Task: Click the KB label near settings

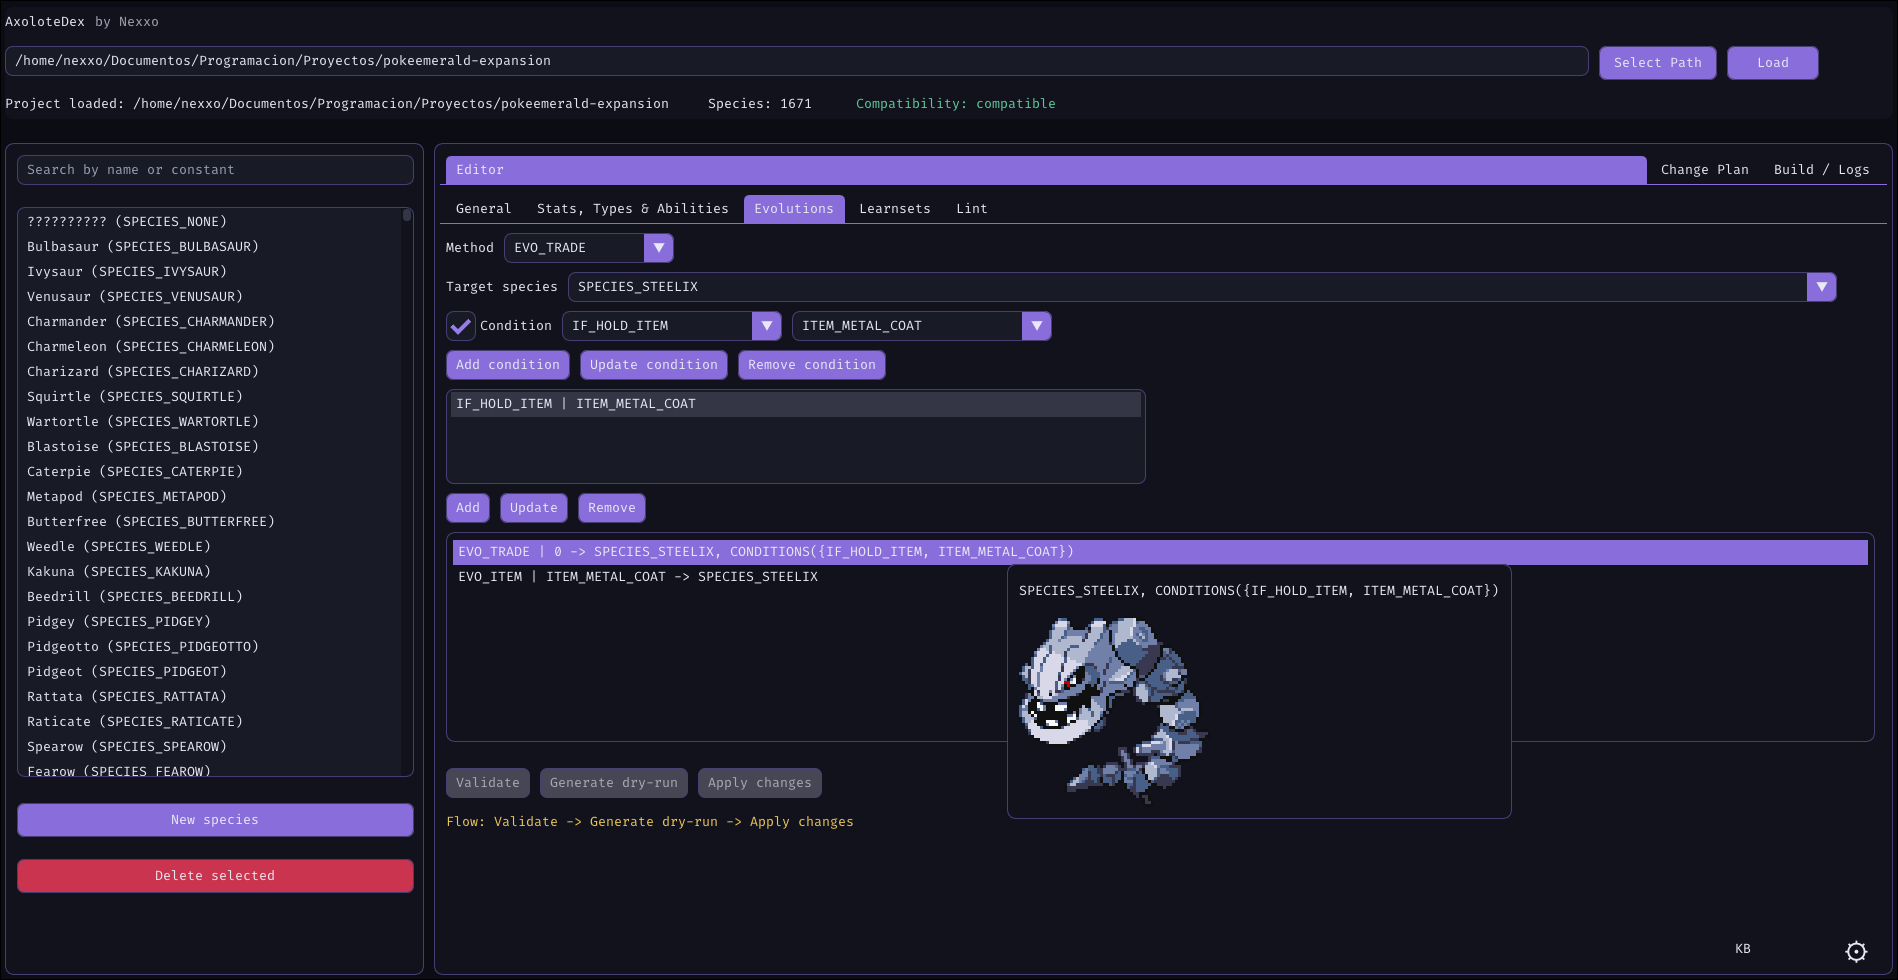Action: pos(1743,949)
